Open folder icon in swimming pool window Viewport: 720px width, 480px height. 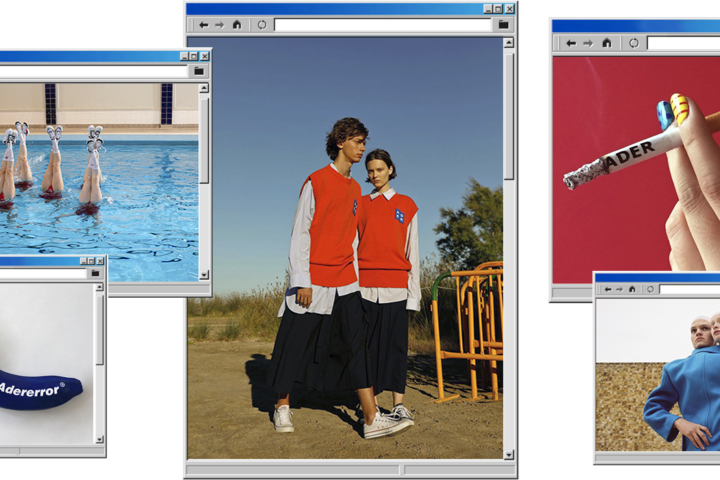199,71
